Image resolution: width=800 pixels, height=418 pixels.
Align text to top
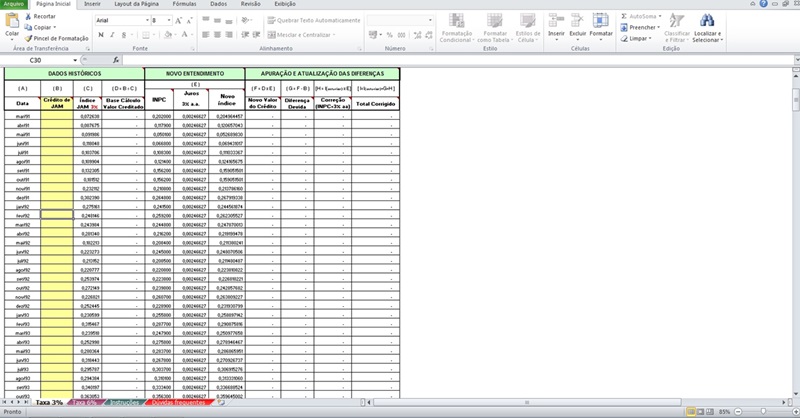[206, 20]
